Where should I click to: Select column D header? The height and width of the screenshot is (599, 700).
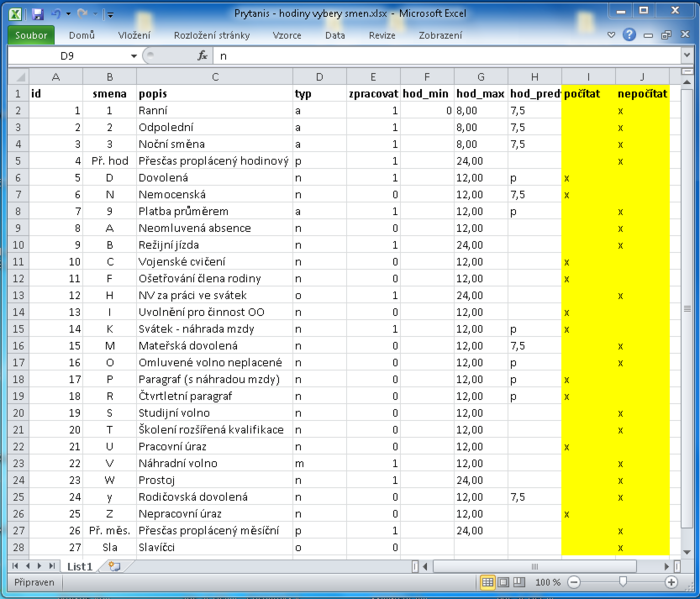320,77
